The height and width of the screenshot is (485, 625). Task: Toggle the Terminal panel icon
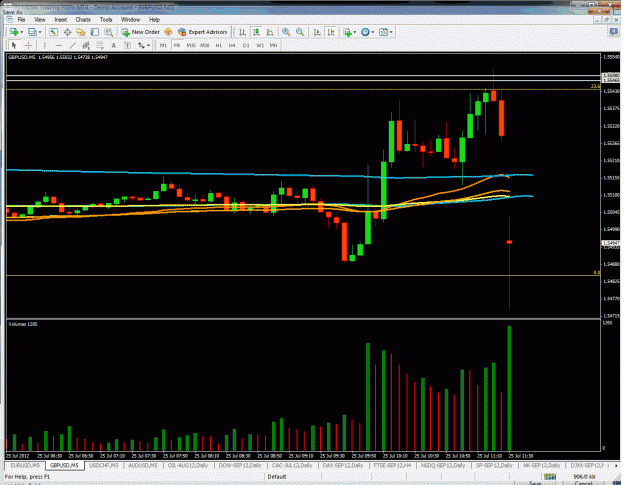pyautogui.click(x=95, y=32)
